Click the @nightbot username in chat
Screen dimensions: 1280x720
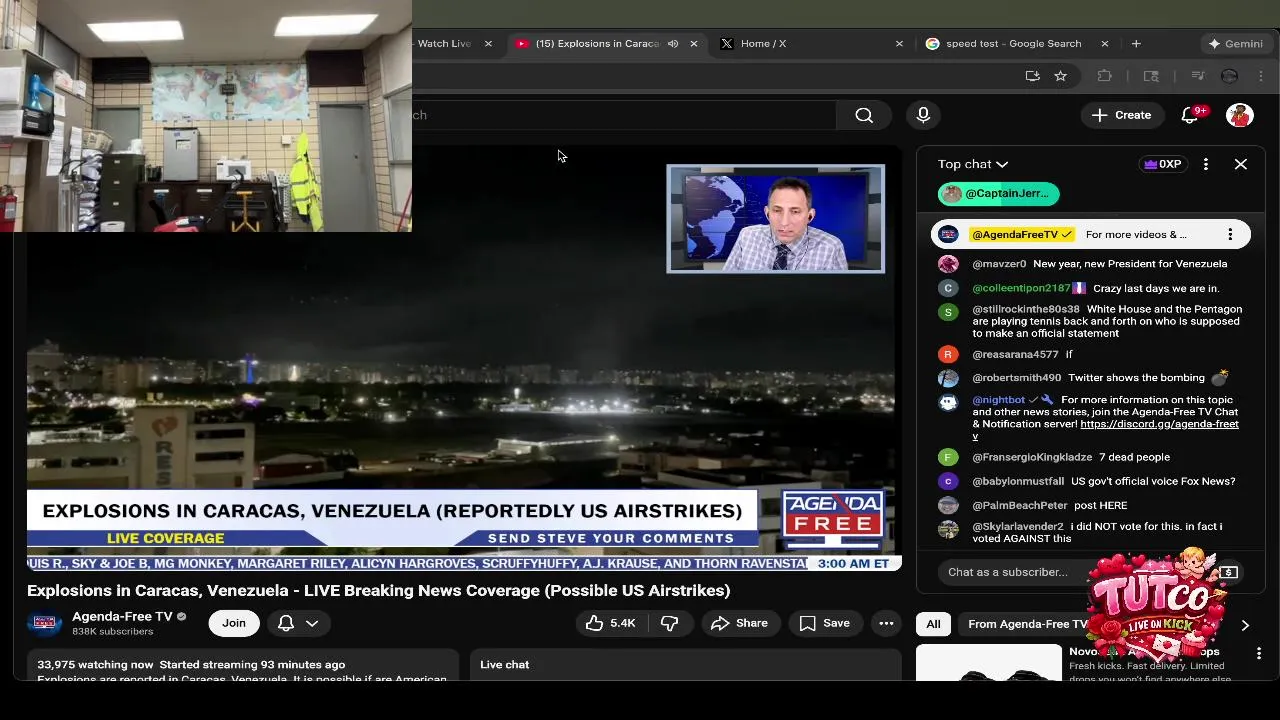tap(998, 400)
